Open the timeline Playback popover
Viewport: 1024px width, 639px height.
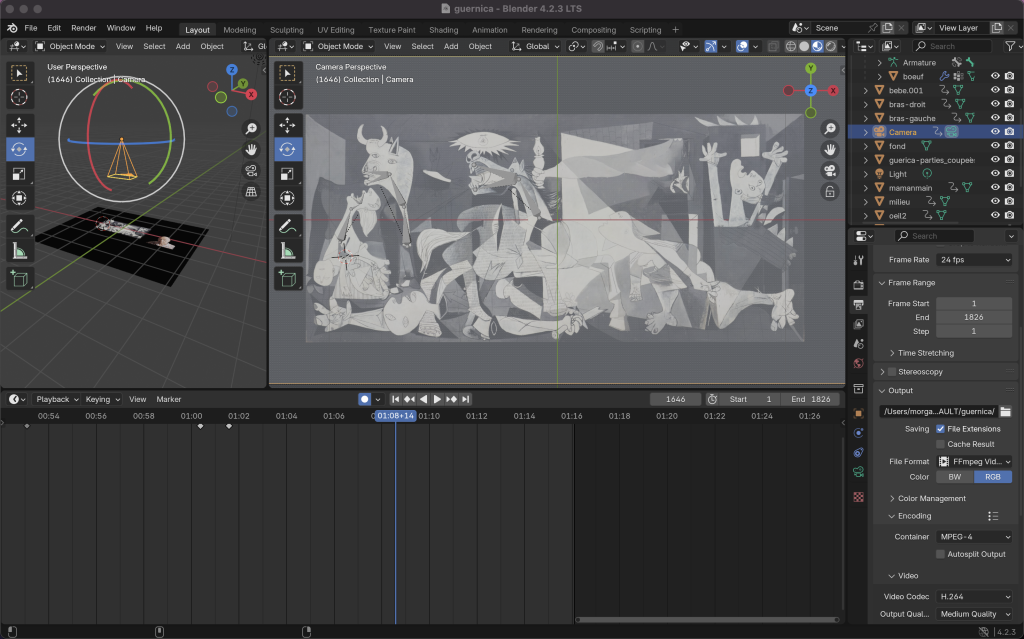(x=57, y=399)
